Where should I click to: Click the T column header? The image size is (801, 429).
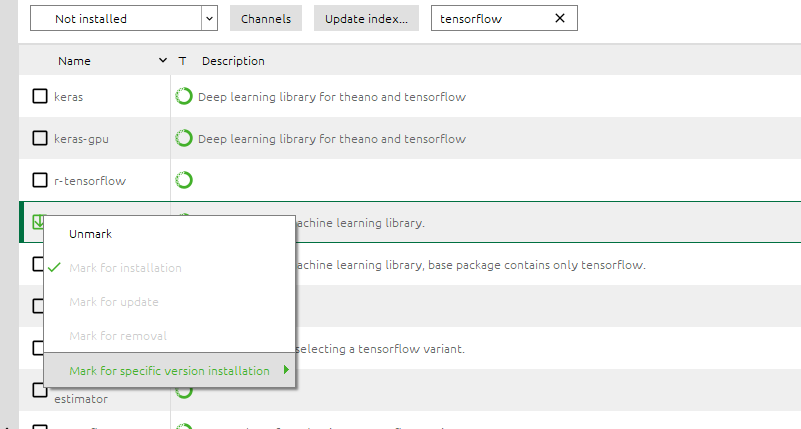(182, 61)
